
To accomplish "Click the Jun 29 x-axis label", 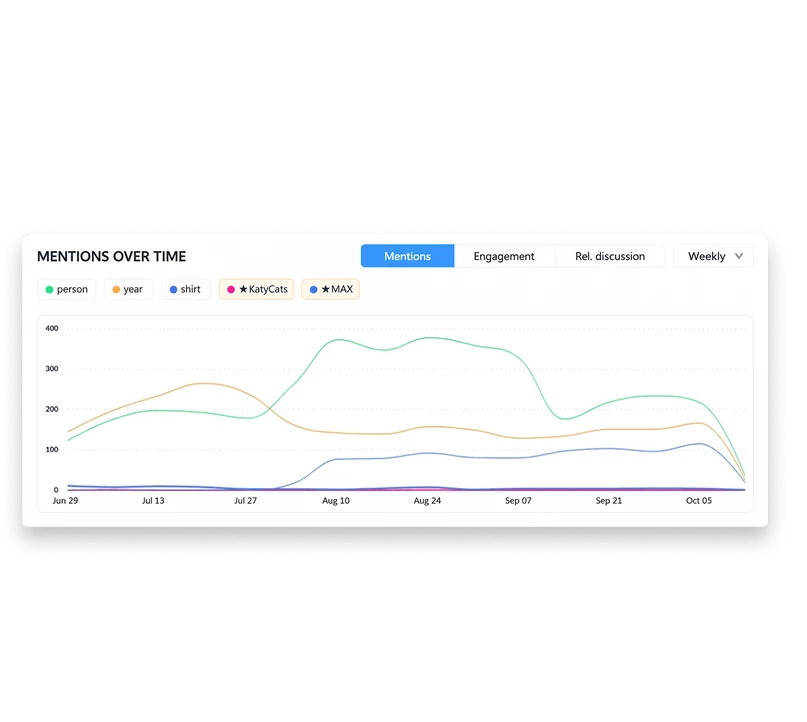I will coord(65,501).
